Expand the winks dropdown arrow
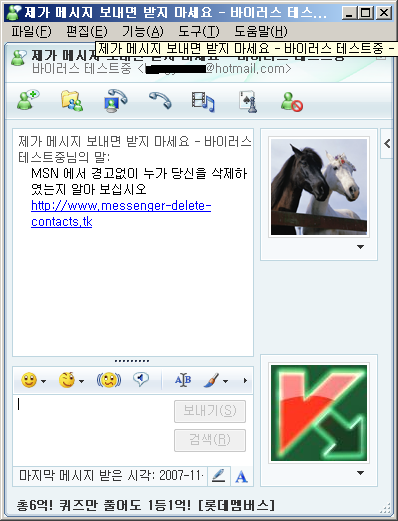 81,381
